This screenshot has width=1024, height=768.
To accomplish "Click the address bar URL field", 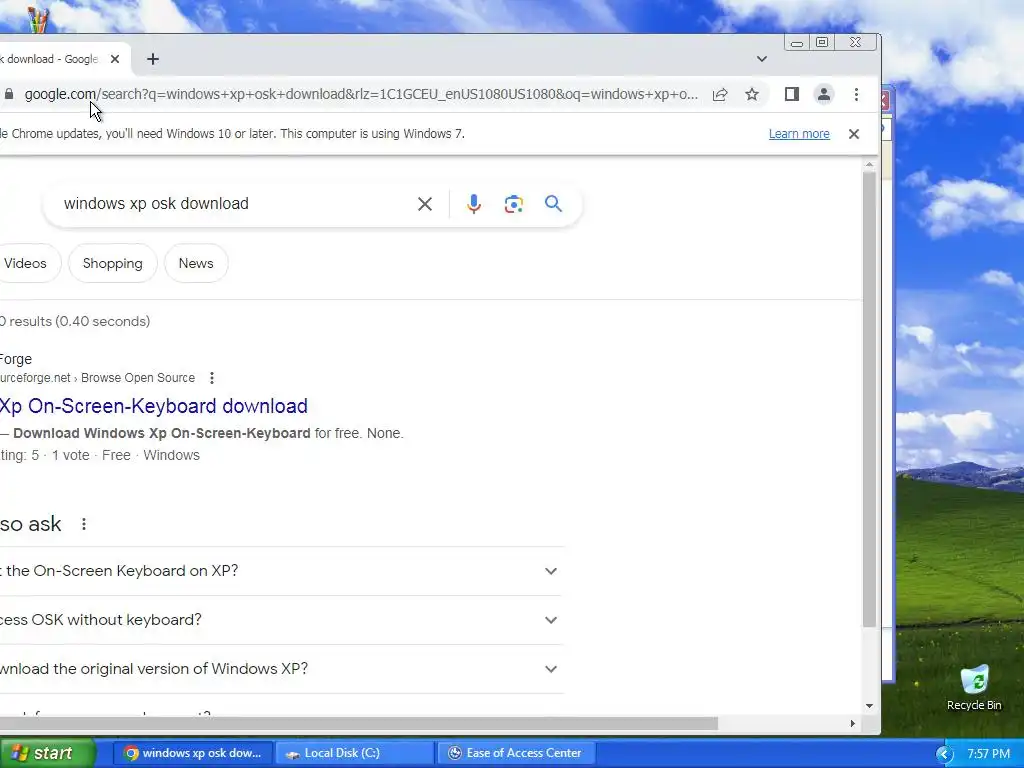I will click(361, 94).
